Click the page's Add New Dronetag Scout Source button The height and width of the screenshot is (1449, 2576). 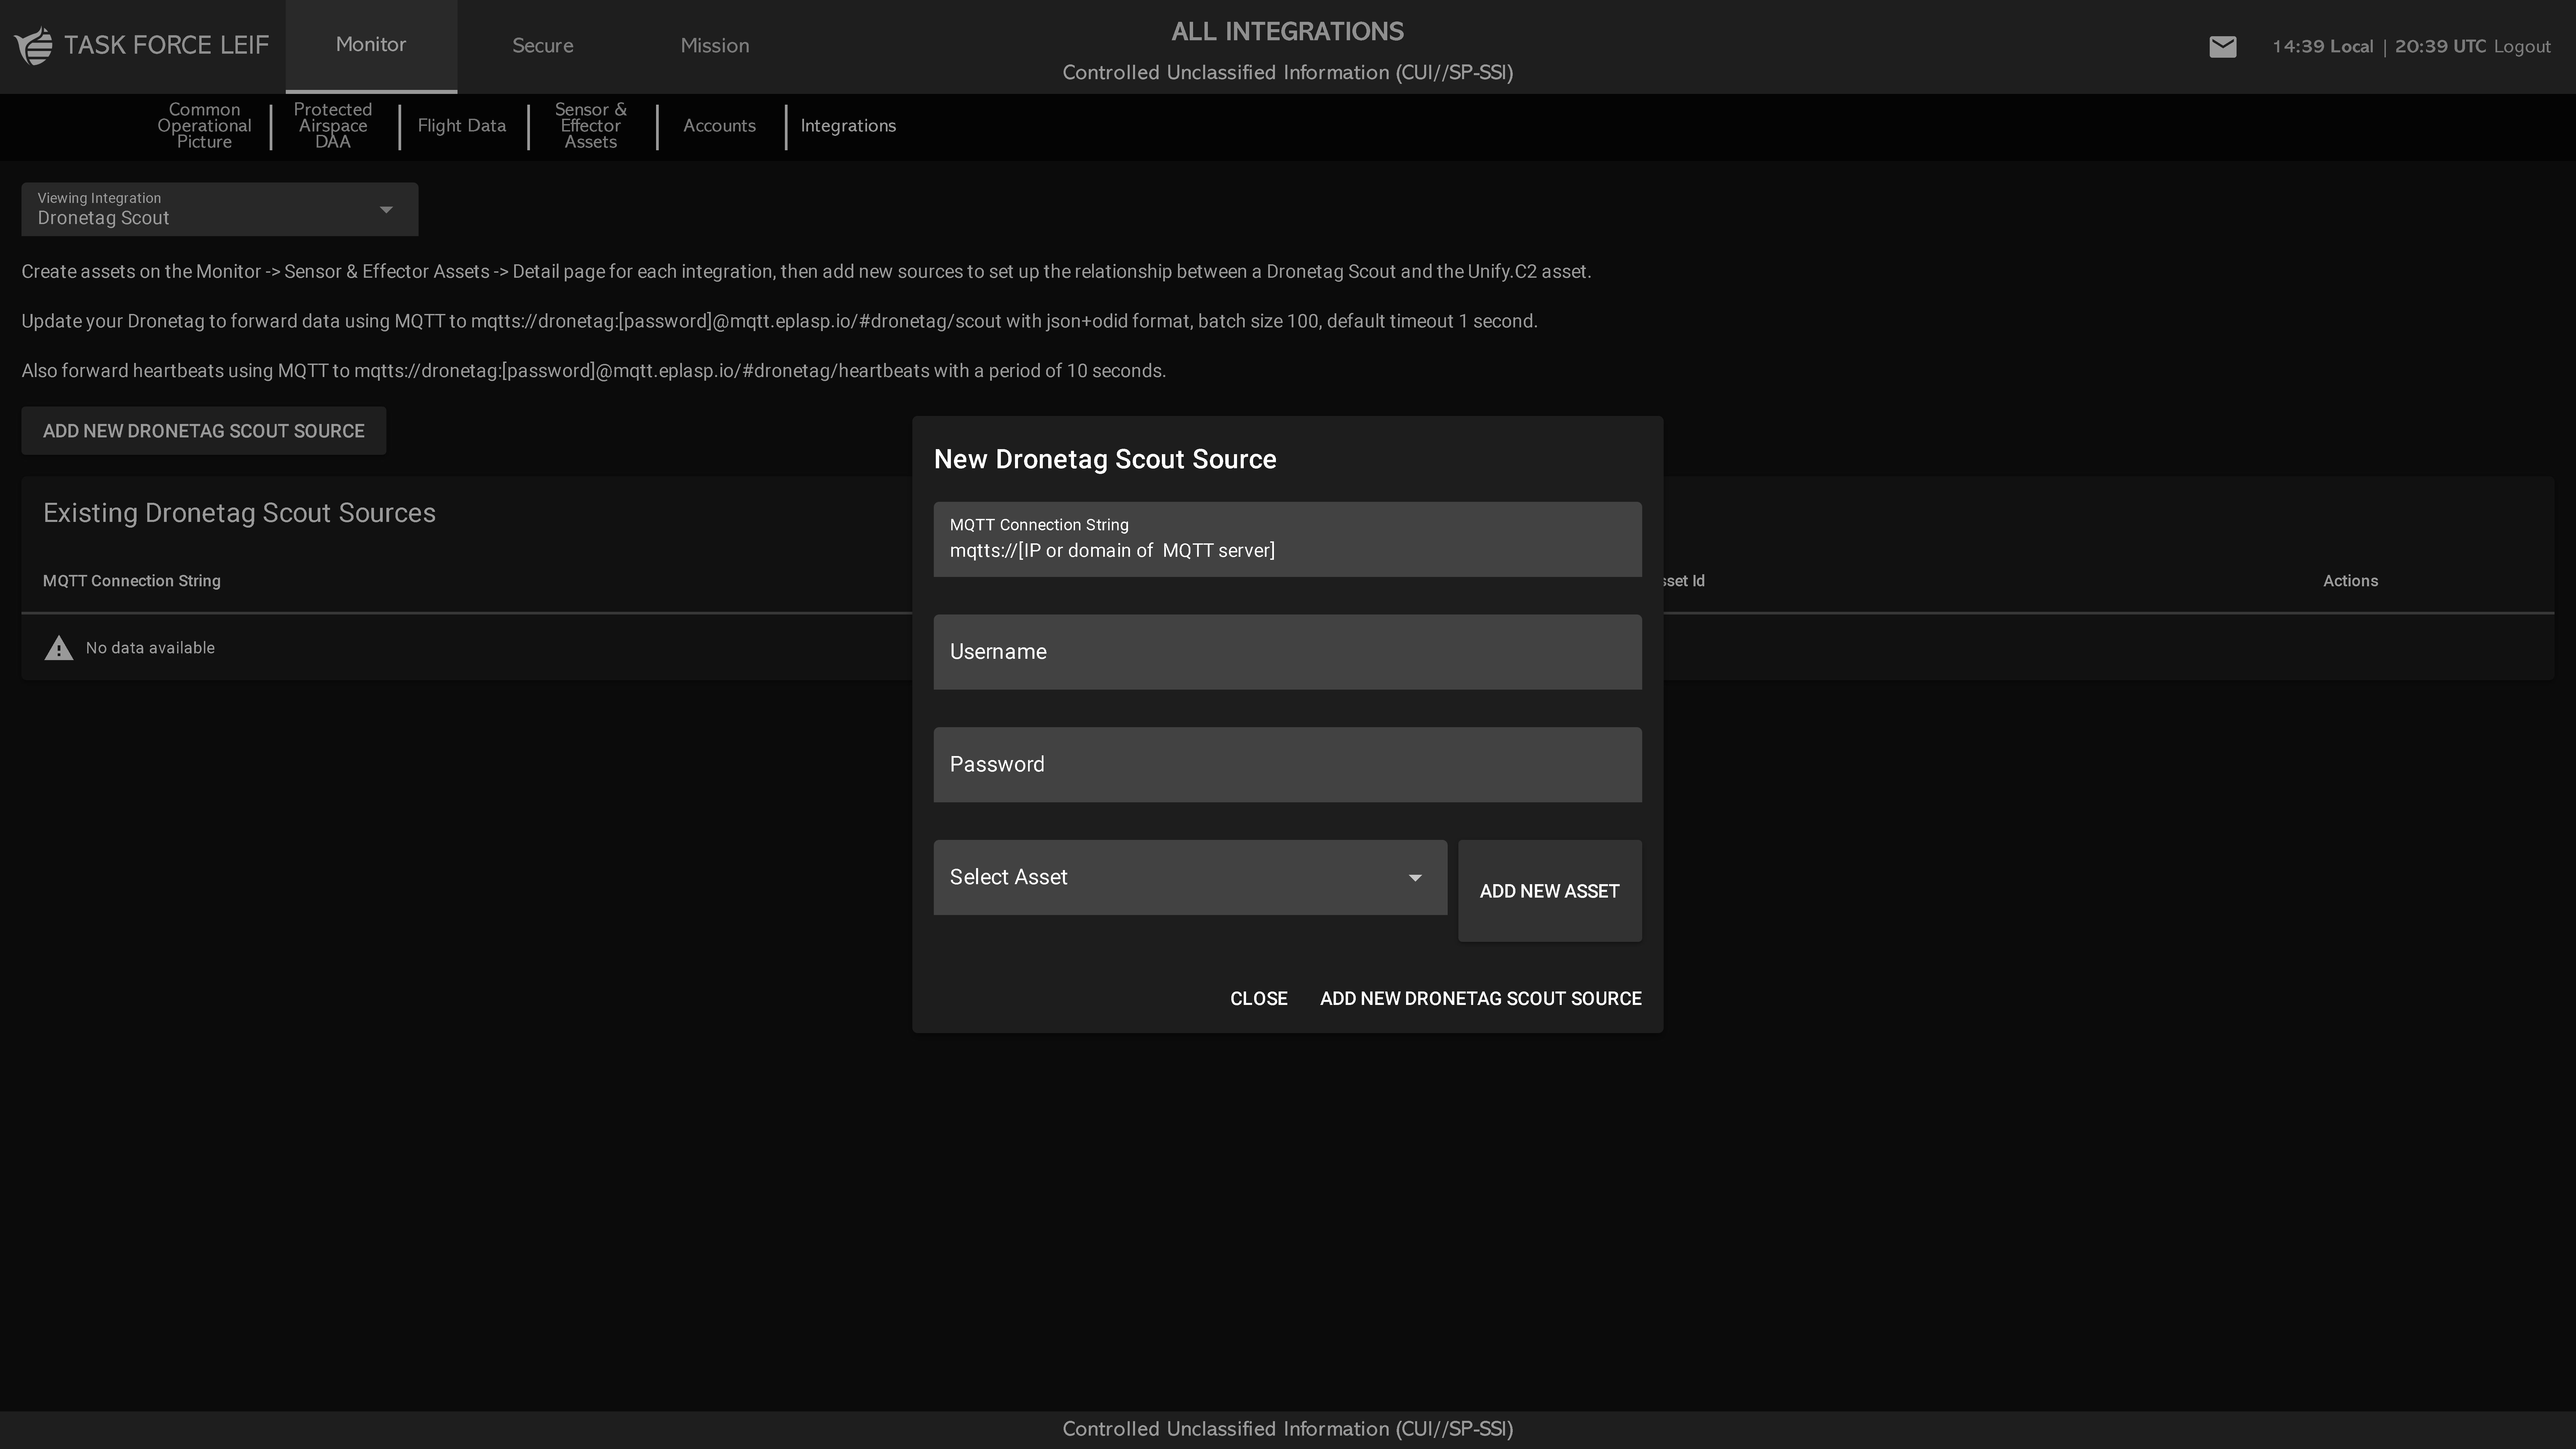[204, 431]
